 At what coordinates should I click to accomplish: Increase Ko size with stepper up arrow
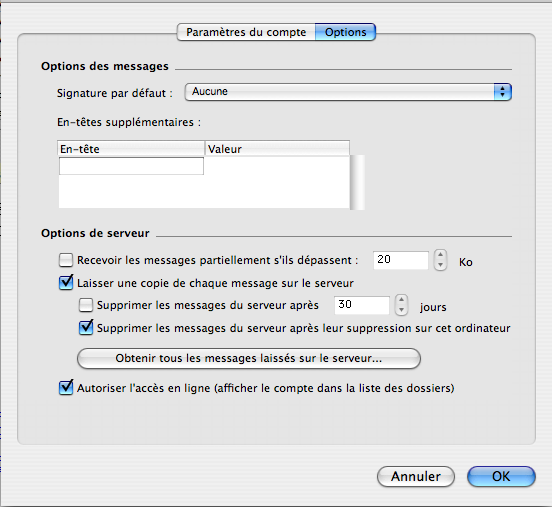(440, 255)
